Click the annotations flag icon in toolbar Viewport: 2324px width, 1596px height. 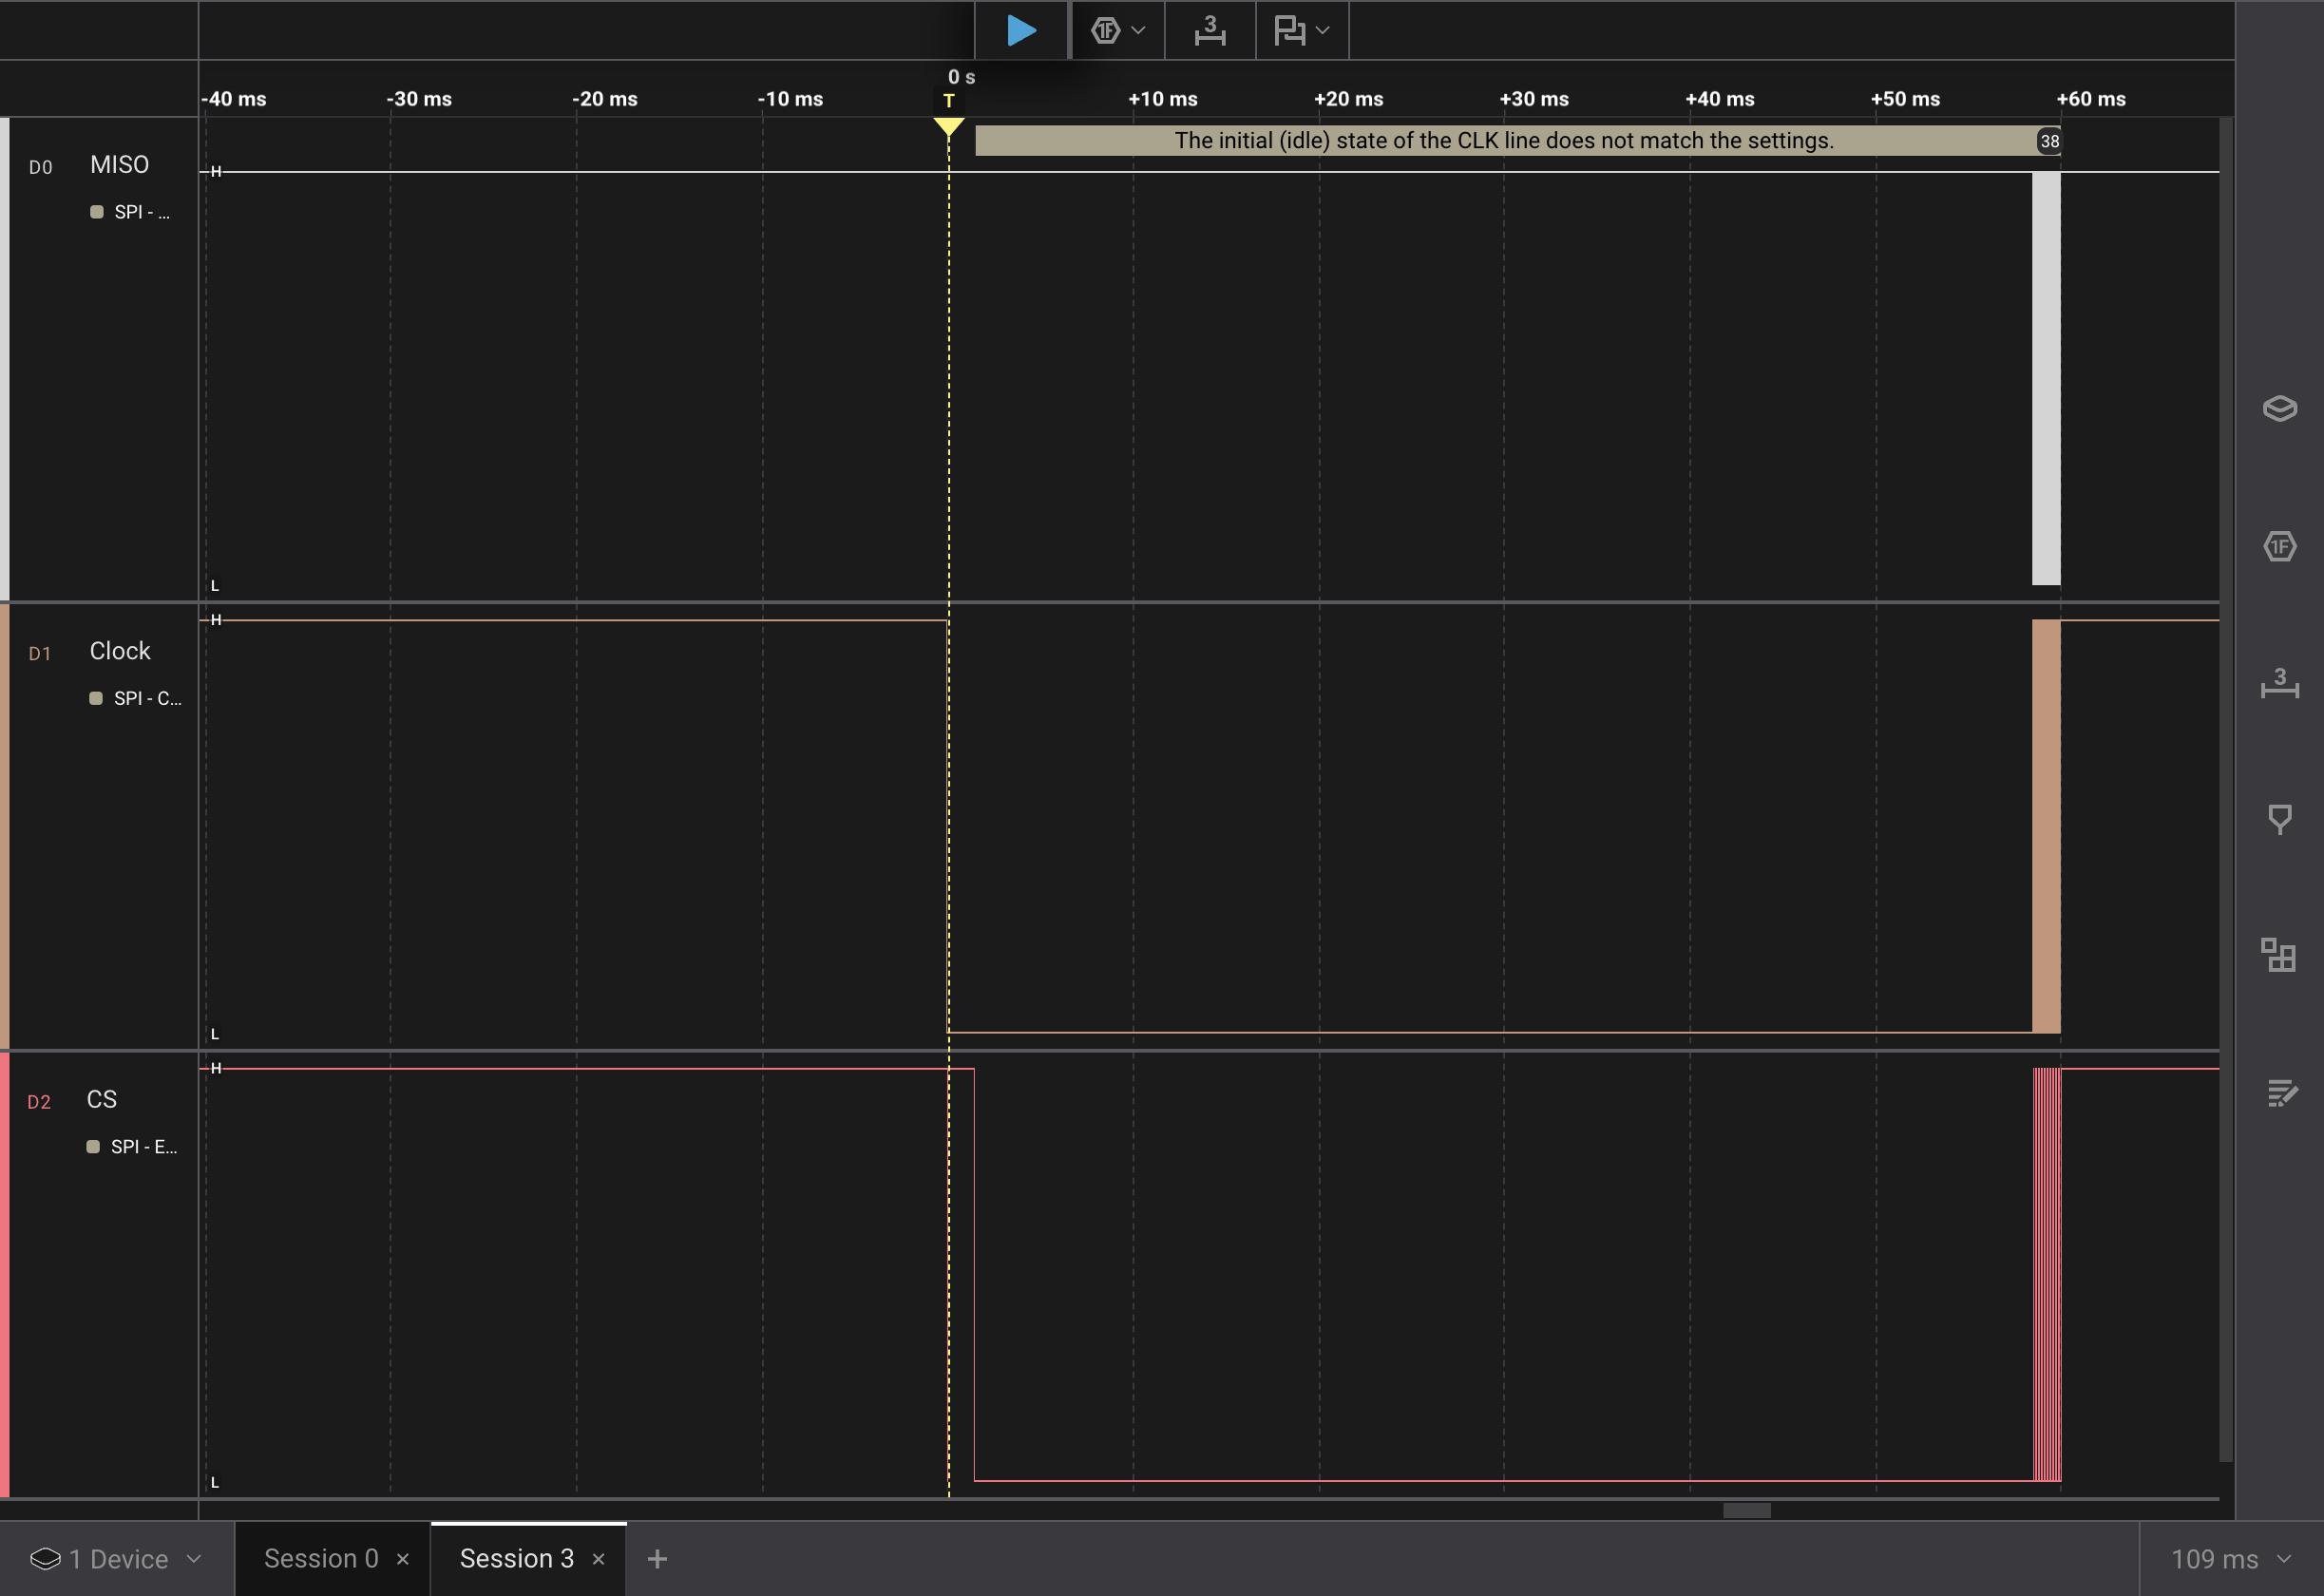(1289, 30)
